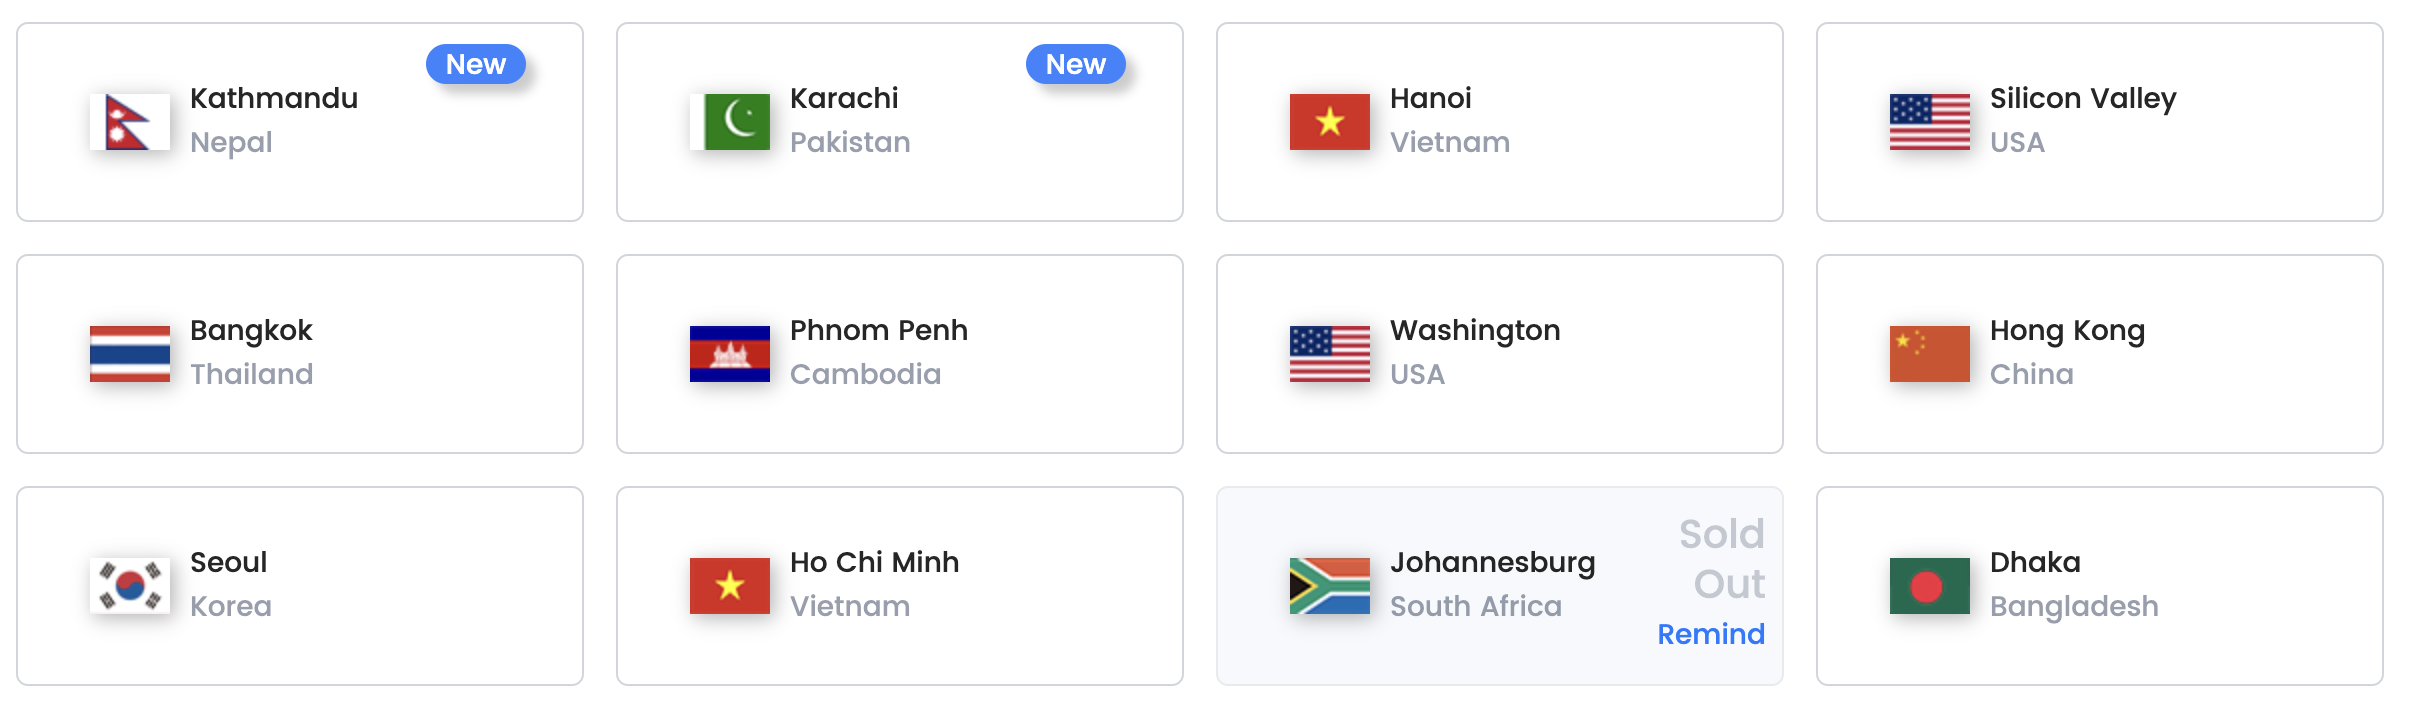Select Ho Chi Minh city name
2410x704 pixels.
pyautogui.click(x=874, y=562)
